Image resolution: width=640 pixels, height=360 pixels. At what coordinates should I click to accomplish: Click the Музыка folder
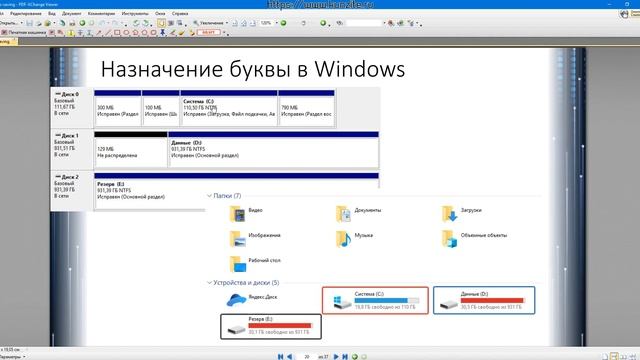pos(354,239)
